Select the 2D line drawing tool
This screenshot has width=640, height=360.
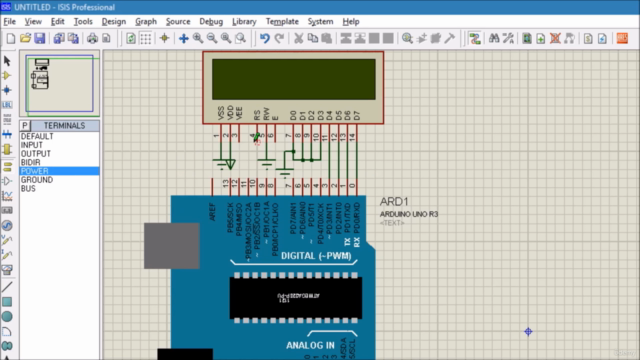coord(7,287)
